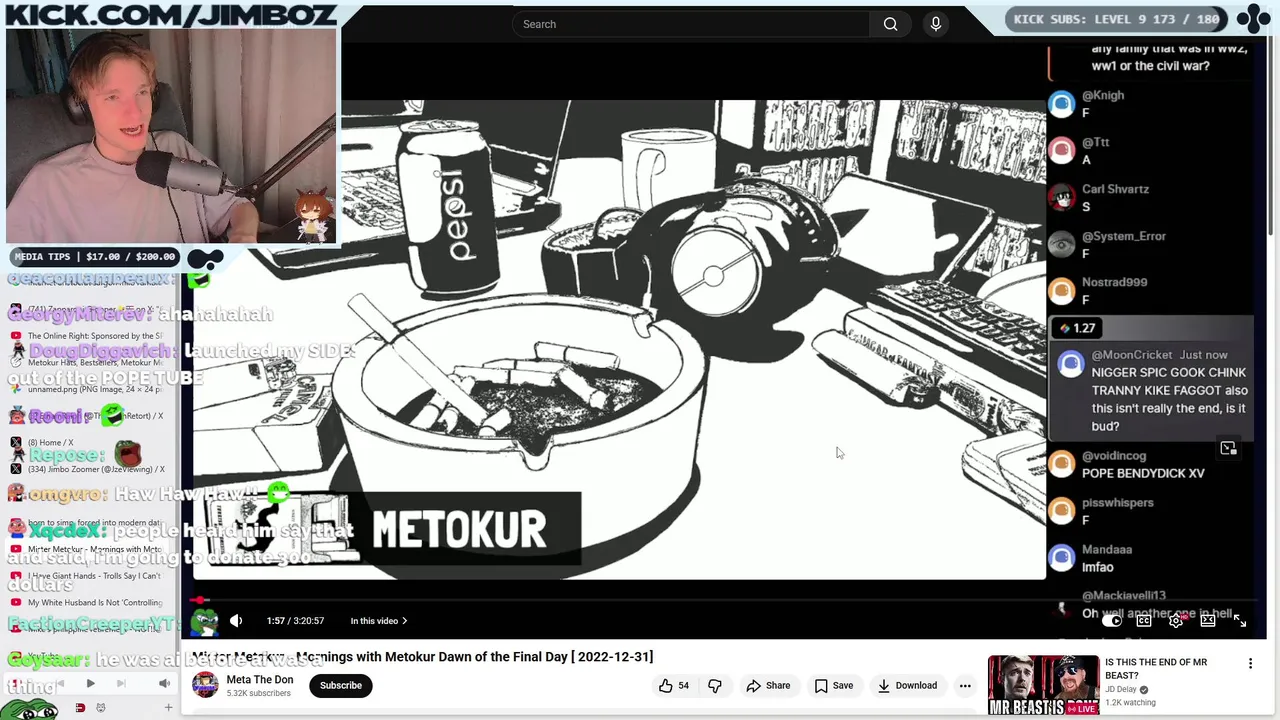
Task: Click Carl Shvartz's chat avatar
Action: click(1061, 197)
